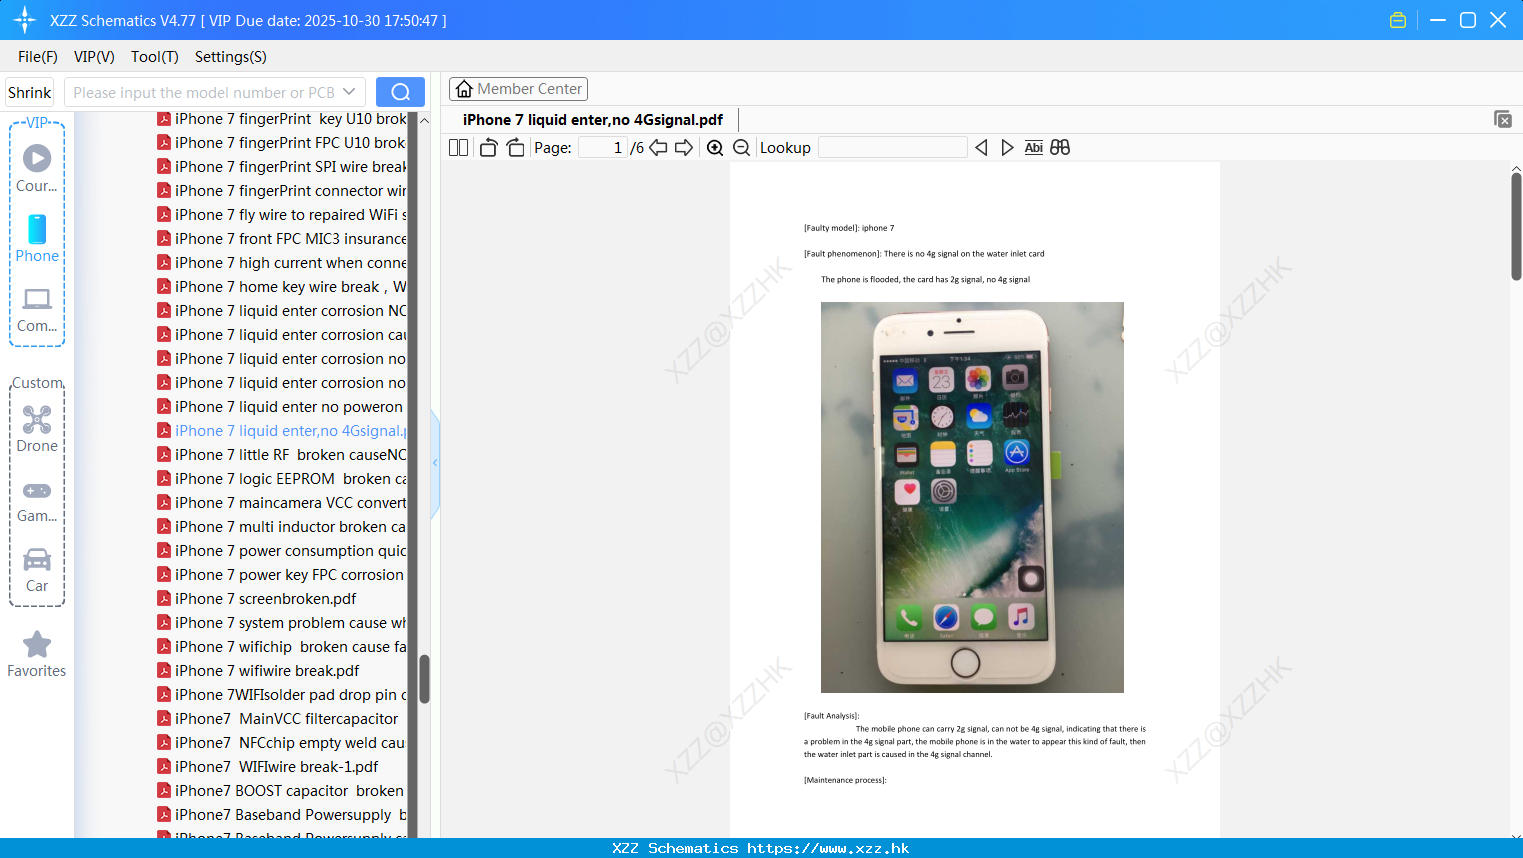Click XZZ Schematics website link in status bar
Image resolution: width=1523 pixels, height=858 pixels.
[x=761, y=848]
